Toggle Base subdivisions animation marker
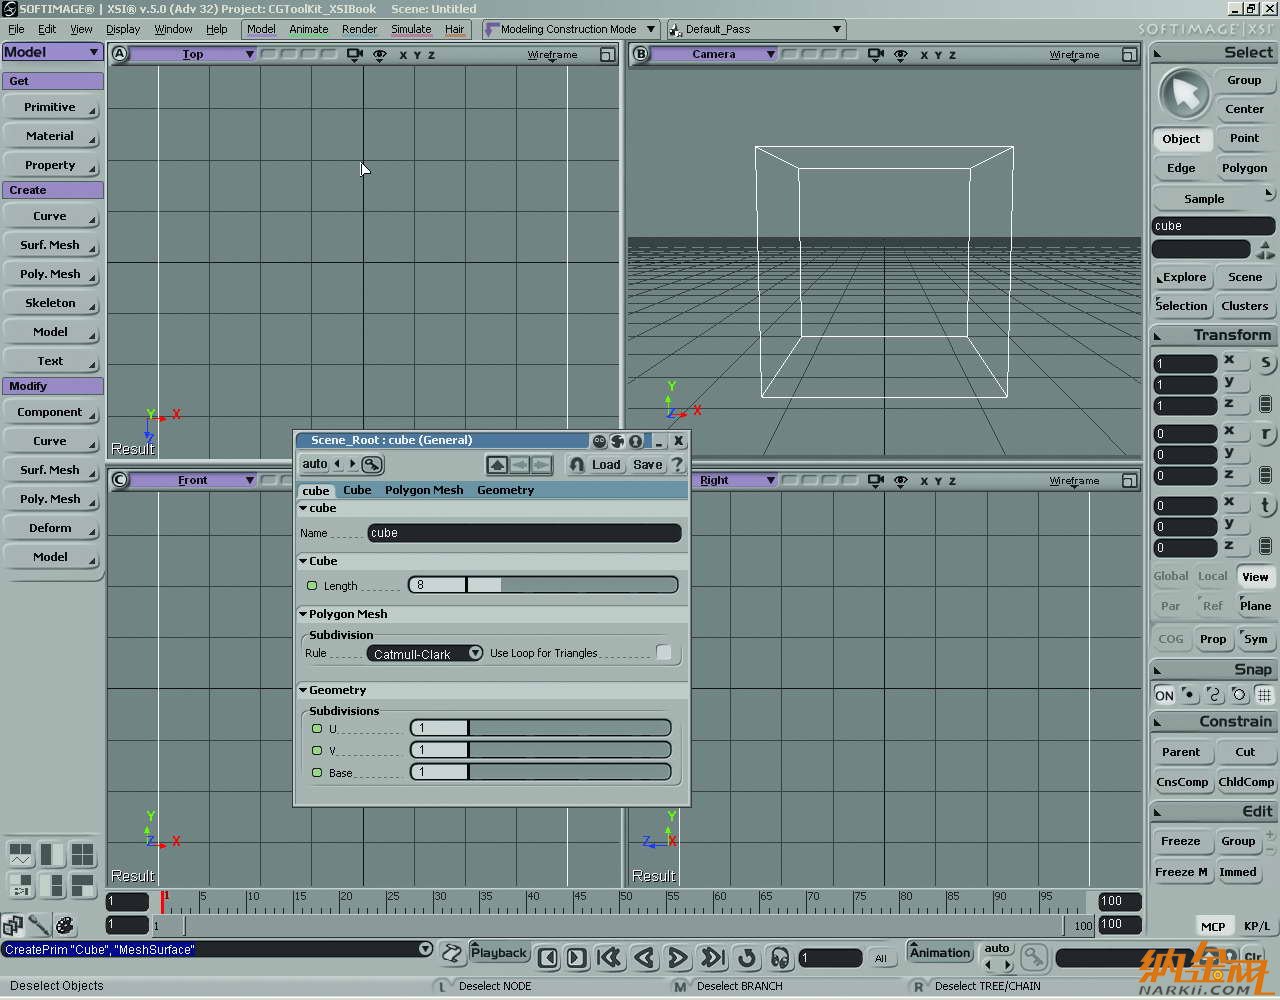The image size is (1280, 1000). [x=317, y=772]
